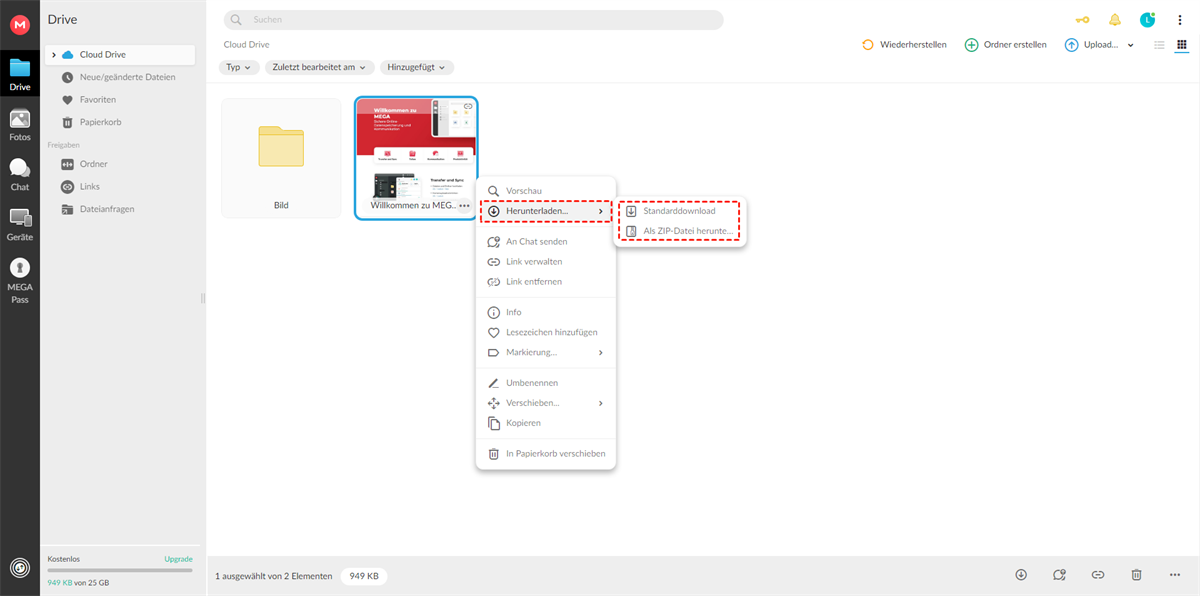Click the link icon in bottom bar

point(1098,575)
